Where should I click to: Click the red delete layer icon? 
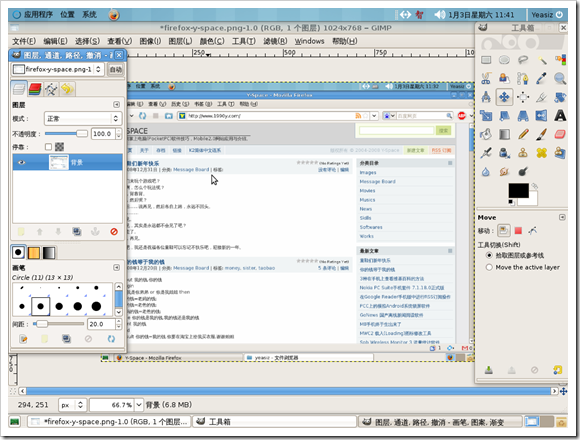[114, 232]
